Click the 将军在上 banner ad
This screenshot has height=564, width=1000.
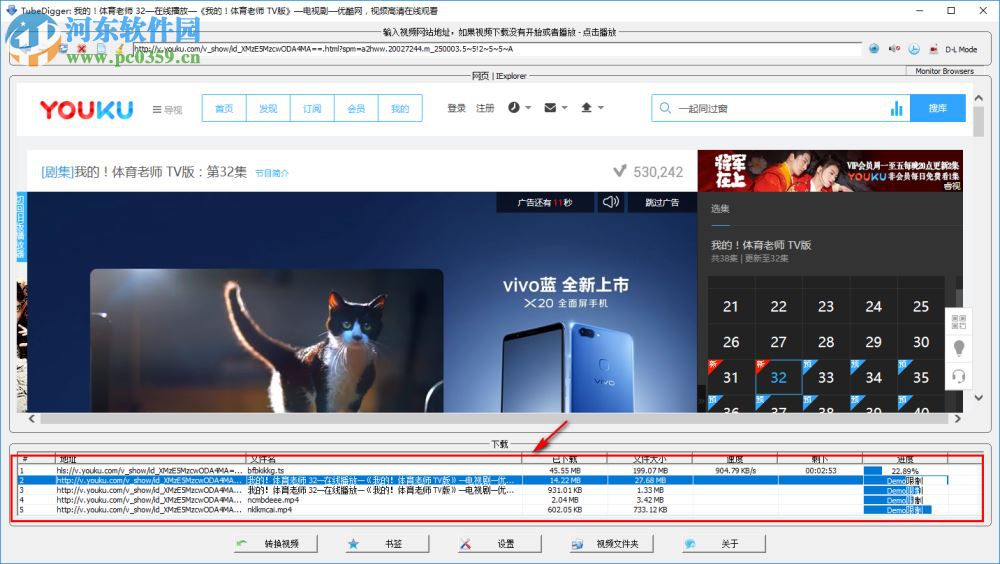[830, 170]
